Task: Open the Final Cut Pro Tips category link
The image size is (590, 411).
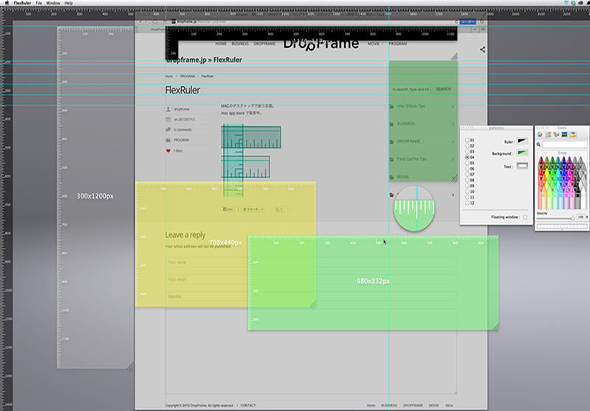Action: [412, 159]
